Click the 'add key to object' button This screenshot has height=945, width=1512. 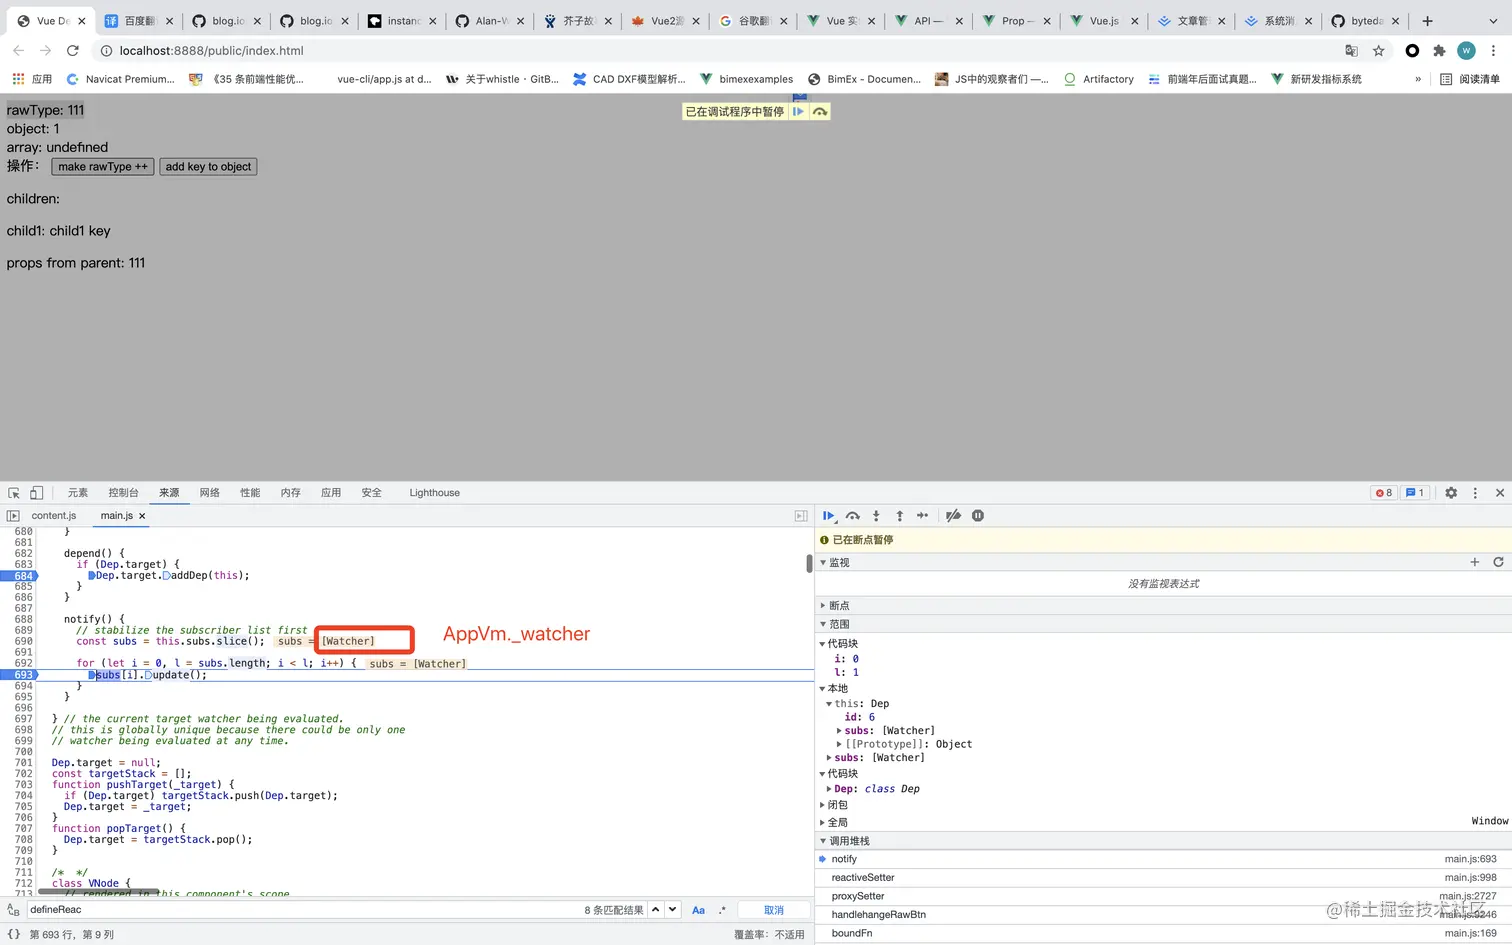click(208, 167)
